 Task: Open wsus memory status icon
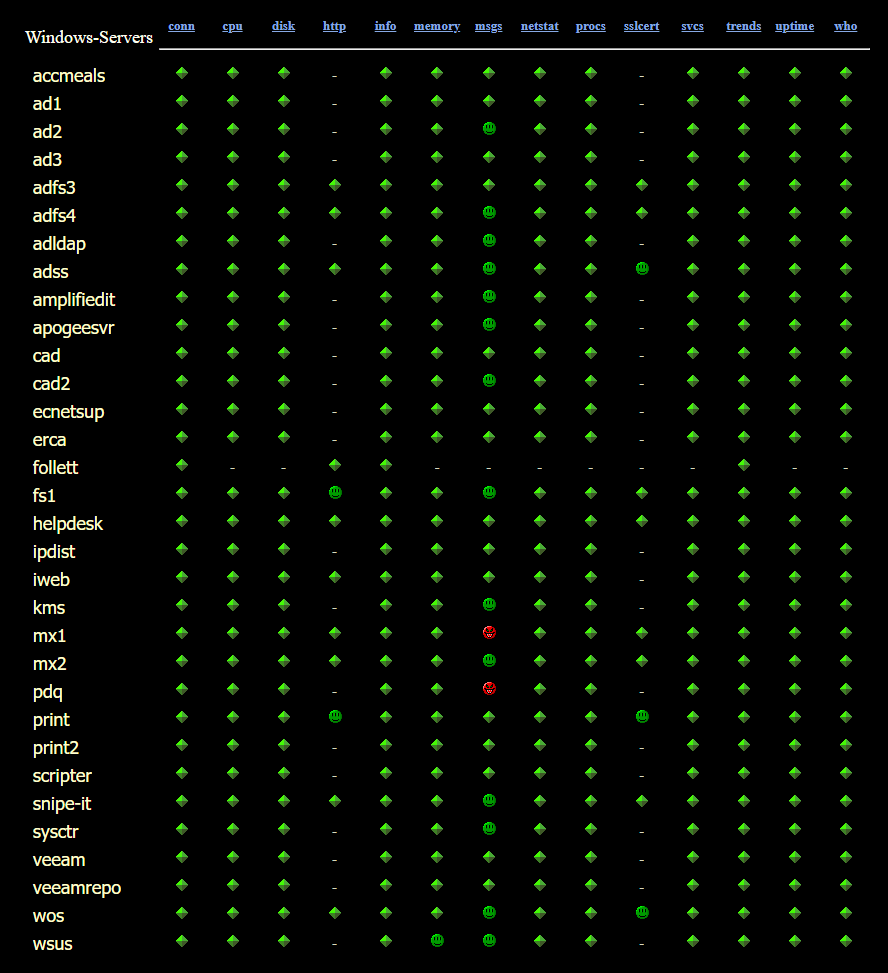[437, 941]
